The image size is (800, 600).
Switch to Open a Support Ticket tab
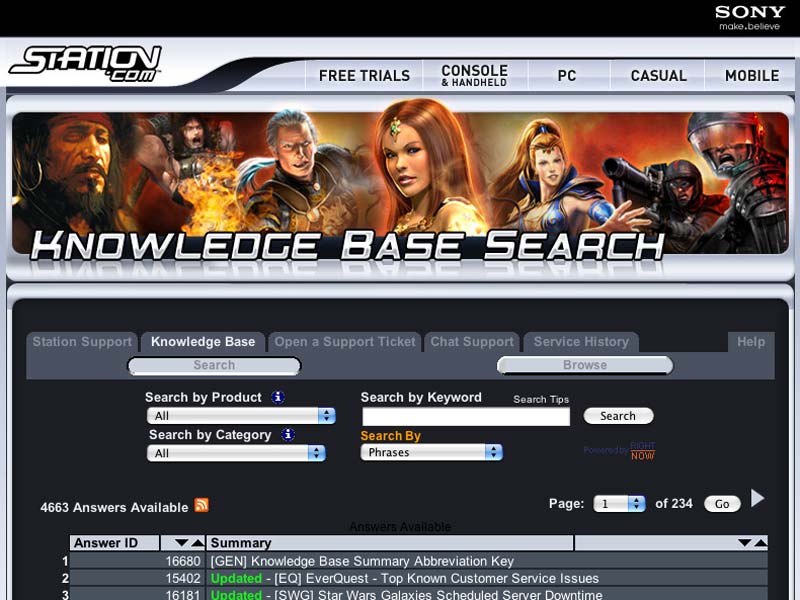[345, 342]
